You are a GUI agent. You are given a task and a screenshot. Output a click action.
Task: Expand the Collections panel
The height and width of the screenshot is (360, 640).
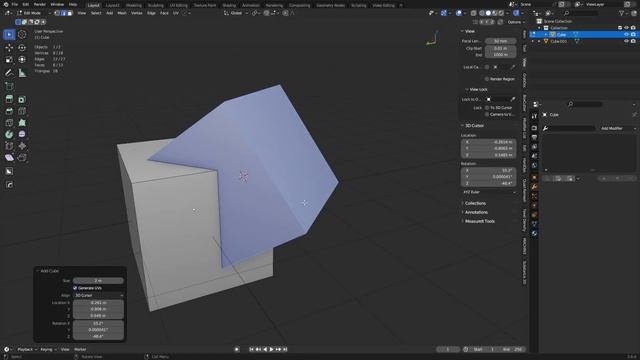tap(475, 203)
